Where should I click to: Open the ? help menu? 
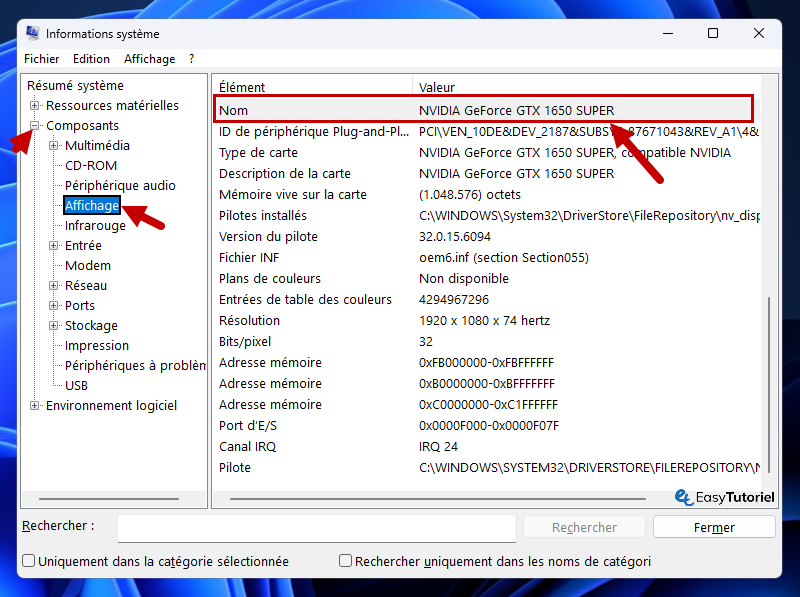pos(191,59)
